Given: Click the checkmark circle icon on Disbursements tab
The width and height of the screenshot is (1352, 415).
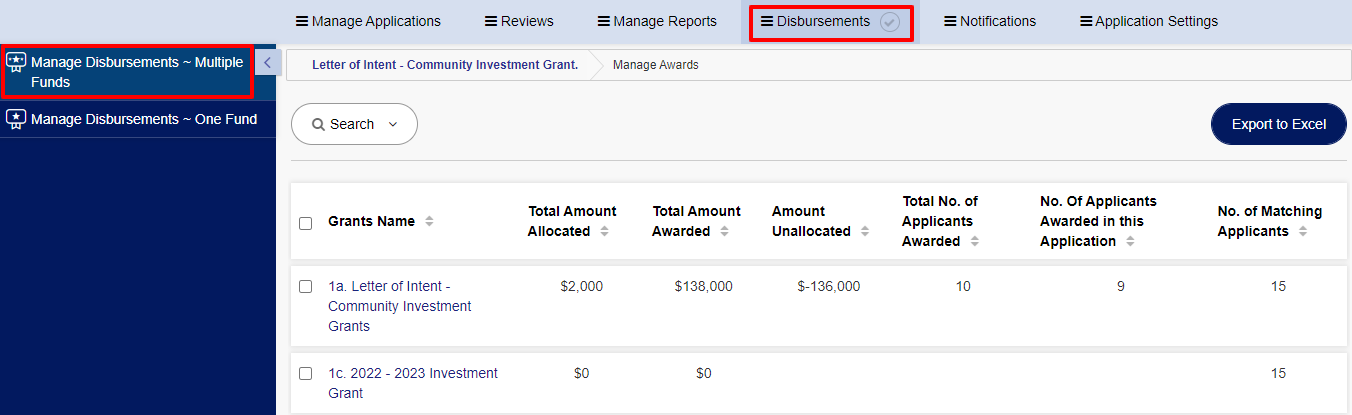Looking at the screenshot, I should click(x=890, y=22).
